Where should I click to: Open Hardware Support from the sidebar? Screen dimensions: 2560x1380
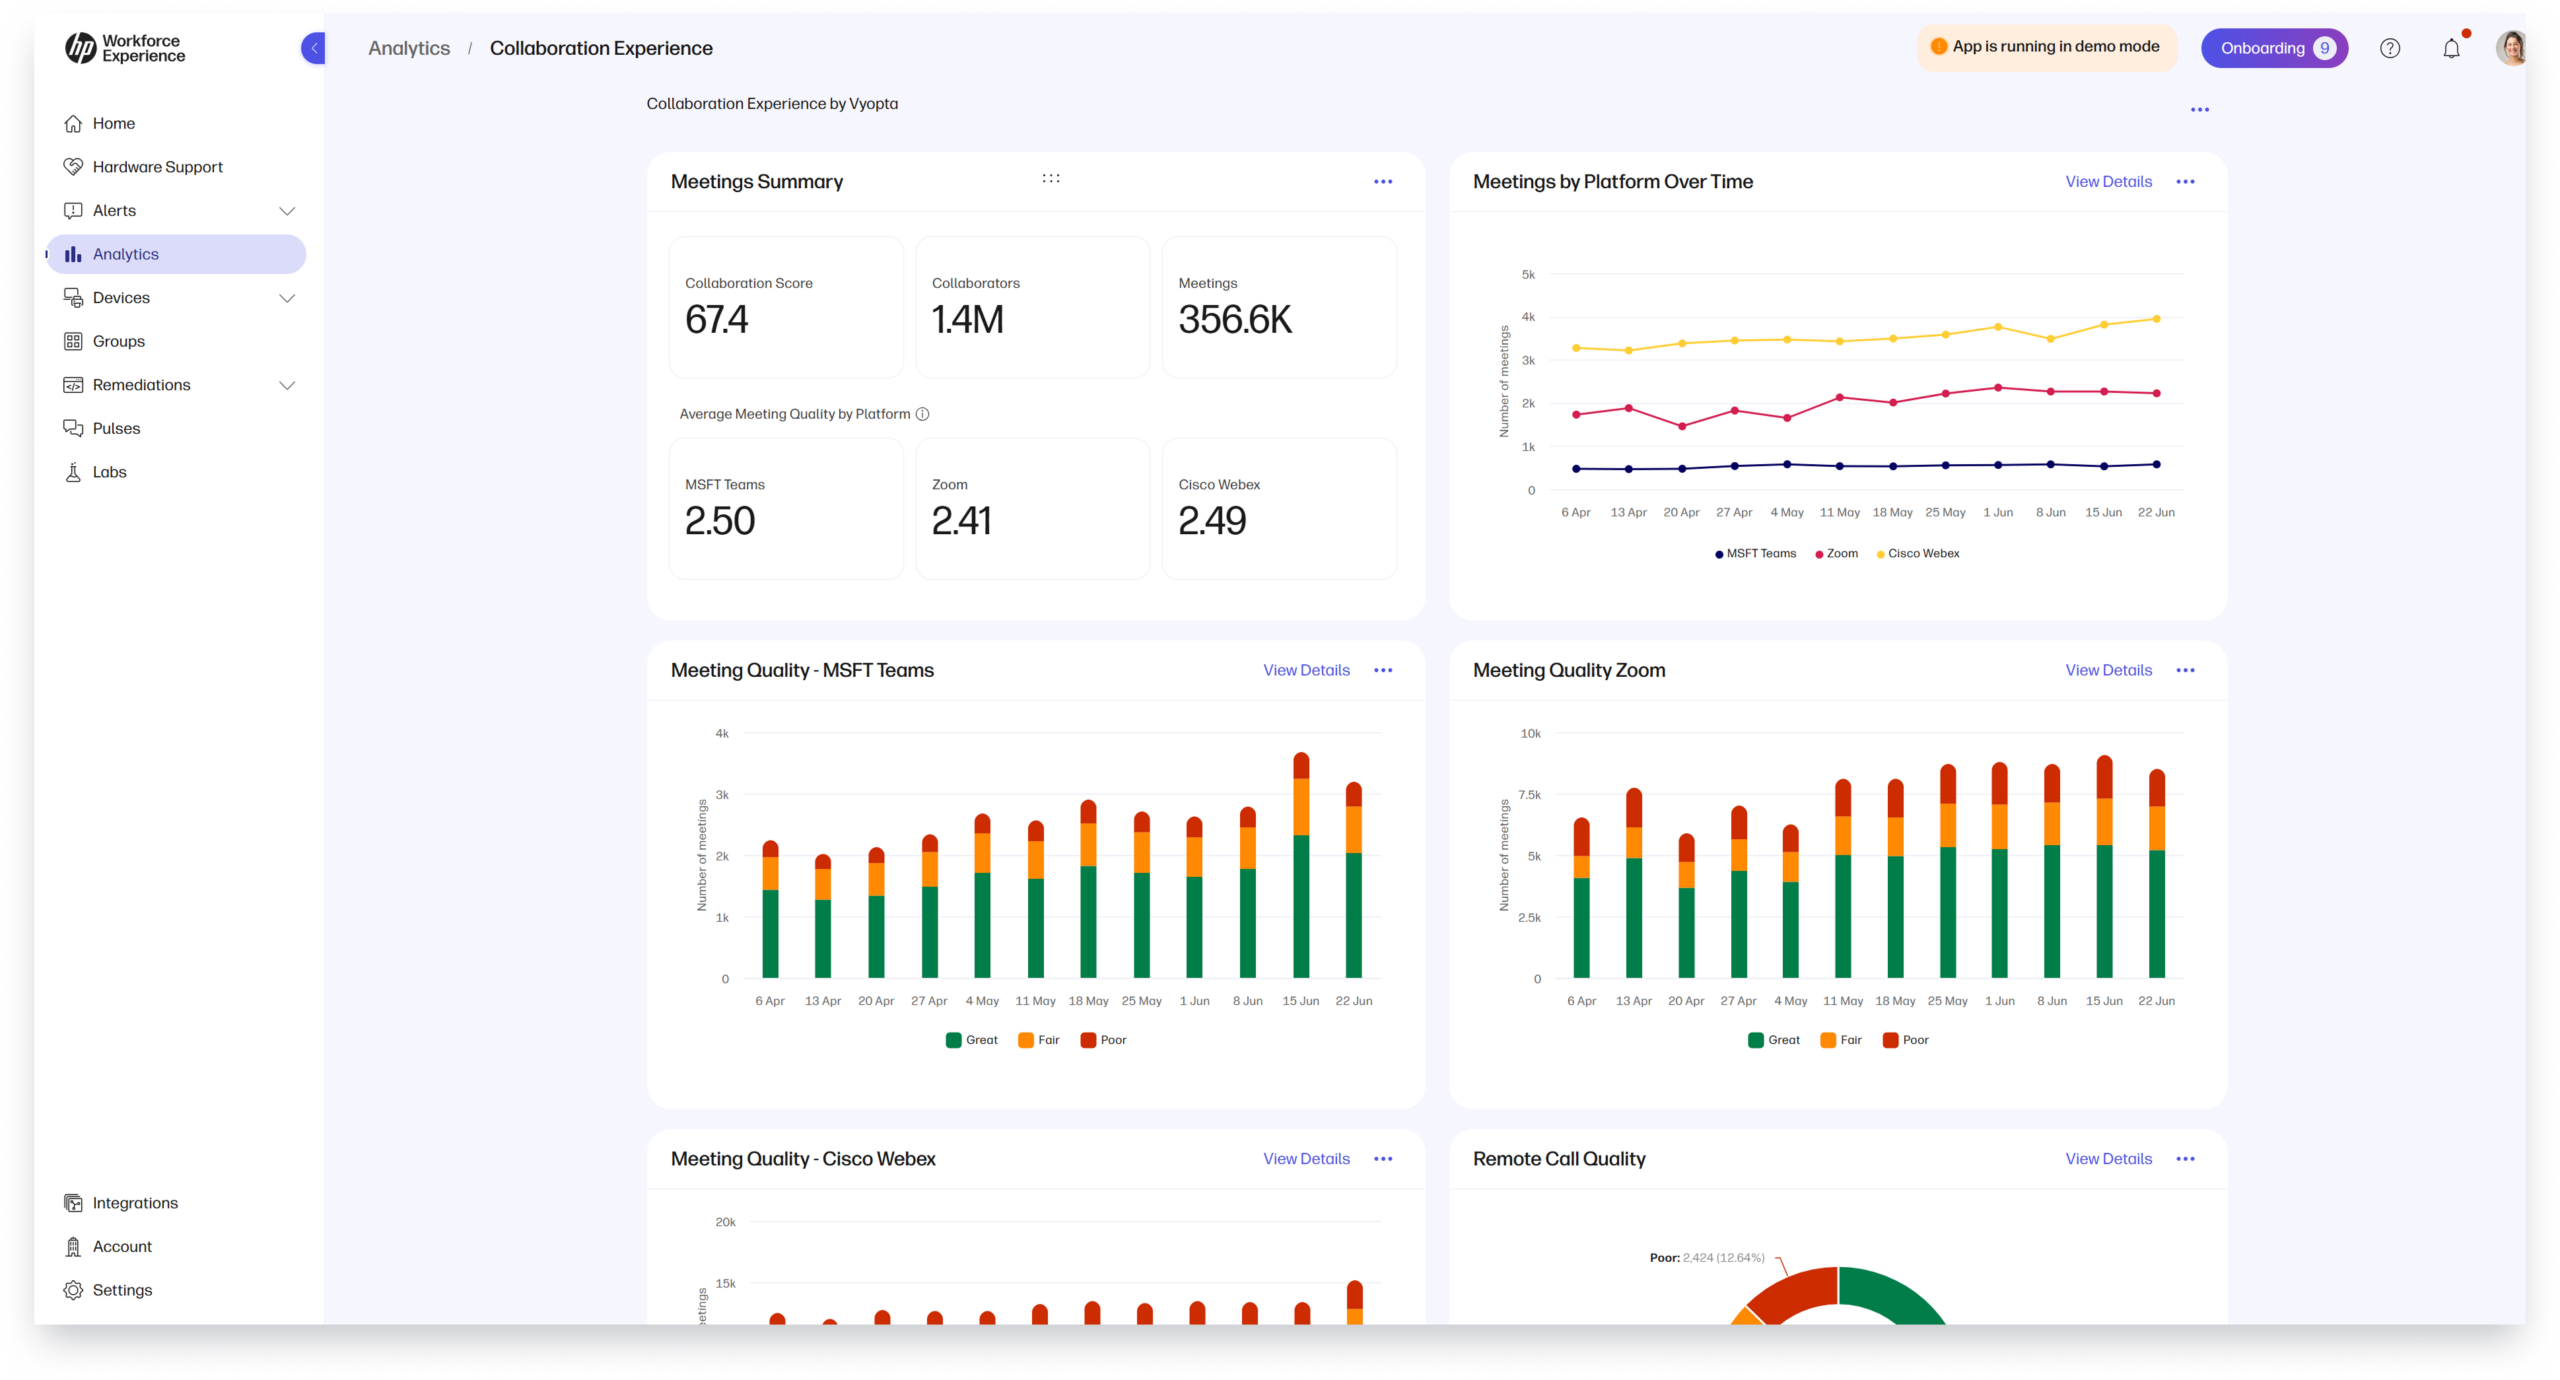[157, 166]
